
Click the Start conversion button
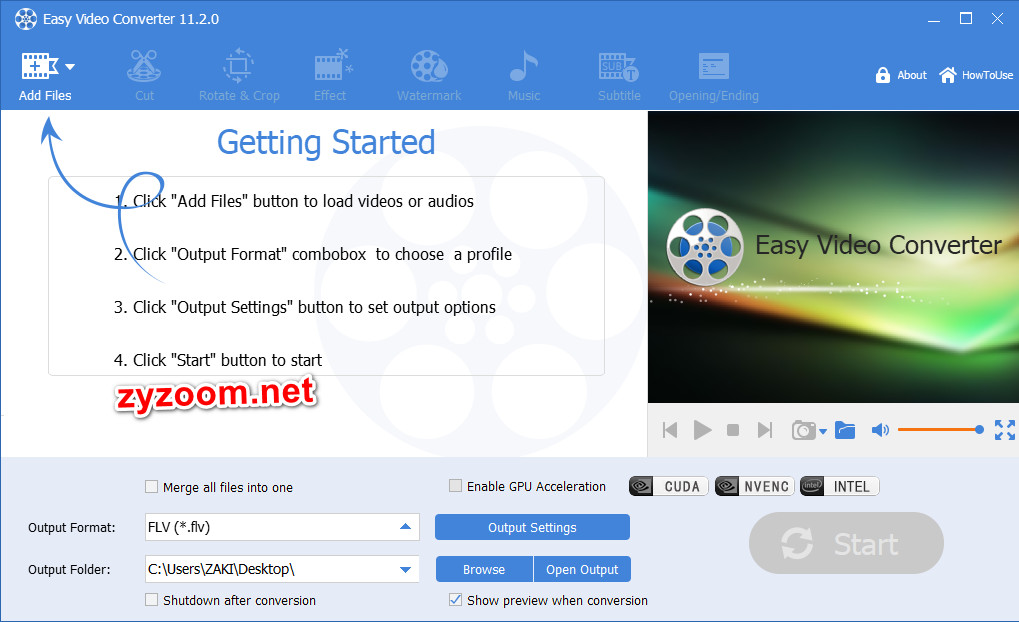pos(846,543)
